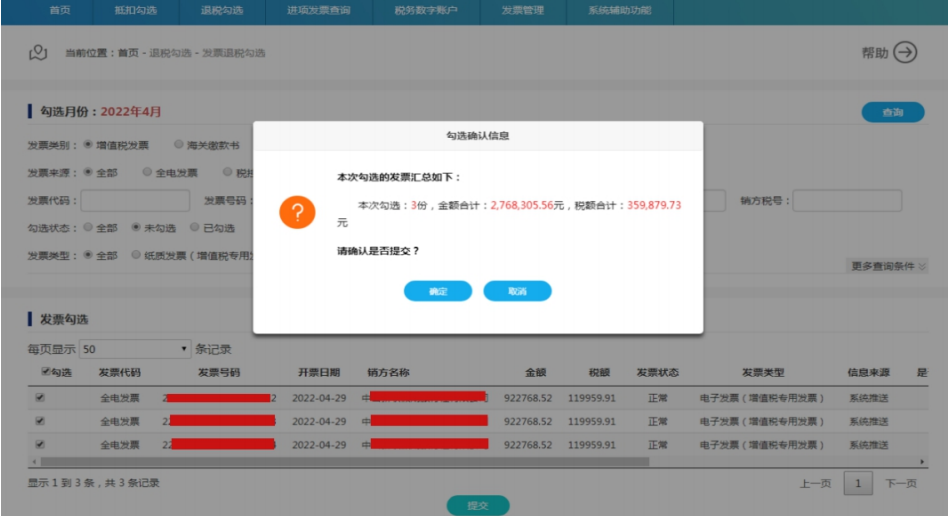951x516 pixels.
Task: Click the scrollbar right arrow
Action: pos(922,462)
